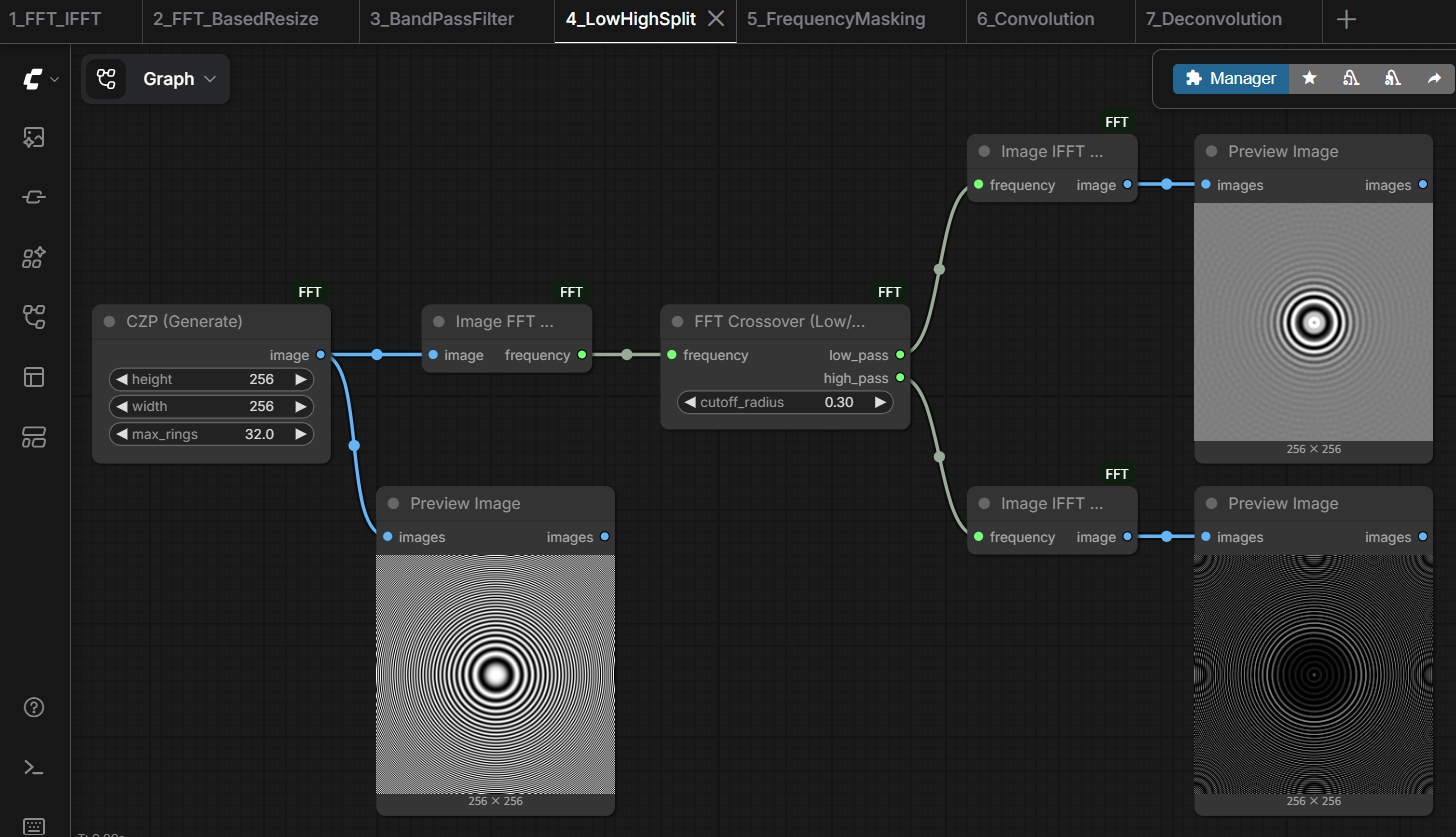This screenshot has height=837, width=1456.
Task: Collapse the FFT Crossover node via its dot
Action: (x=678, y=322)
